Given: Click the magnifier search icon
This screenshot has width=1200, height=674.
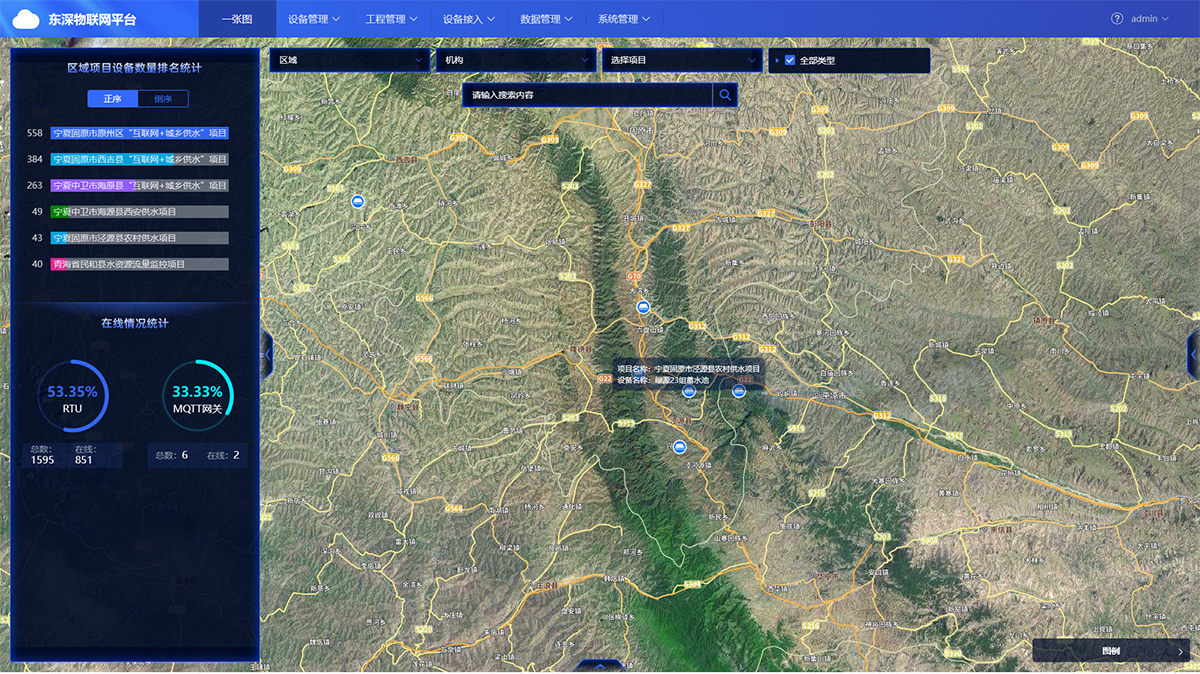Looking at the screenshot, I should tap(726, 95).
